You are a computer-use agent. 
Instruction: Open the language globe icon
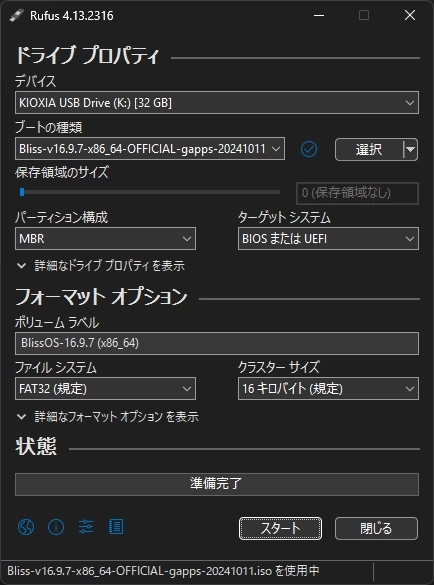tap(26, 527)
